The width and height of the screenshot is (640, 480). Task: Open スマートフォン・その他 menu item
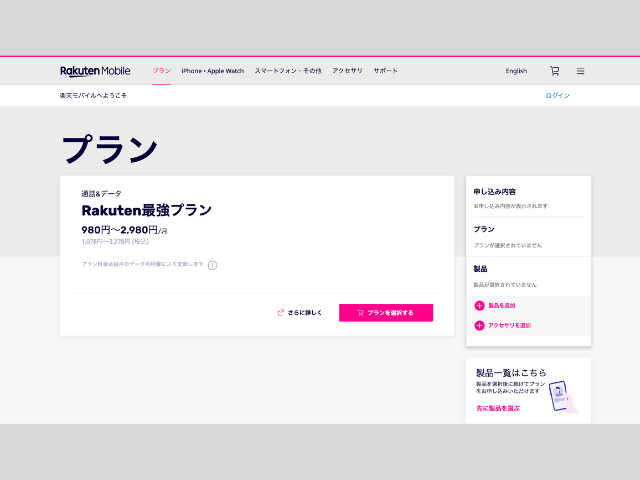288,71
